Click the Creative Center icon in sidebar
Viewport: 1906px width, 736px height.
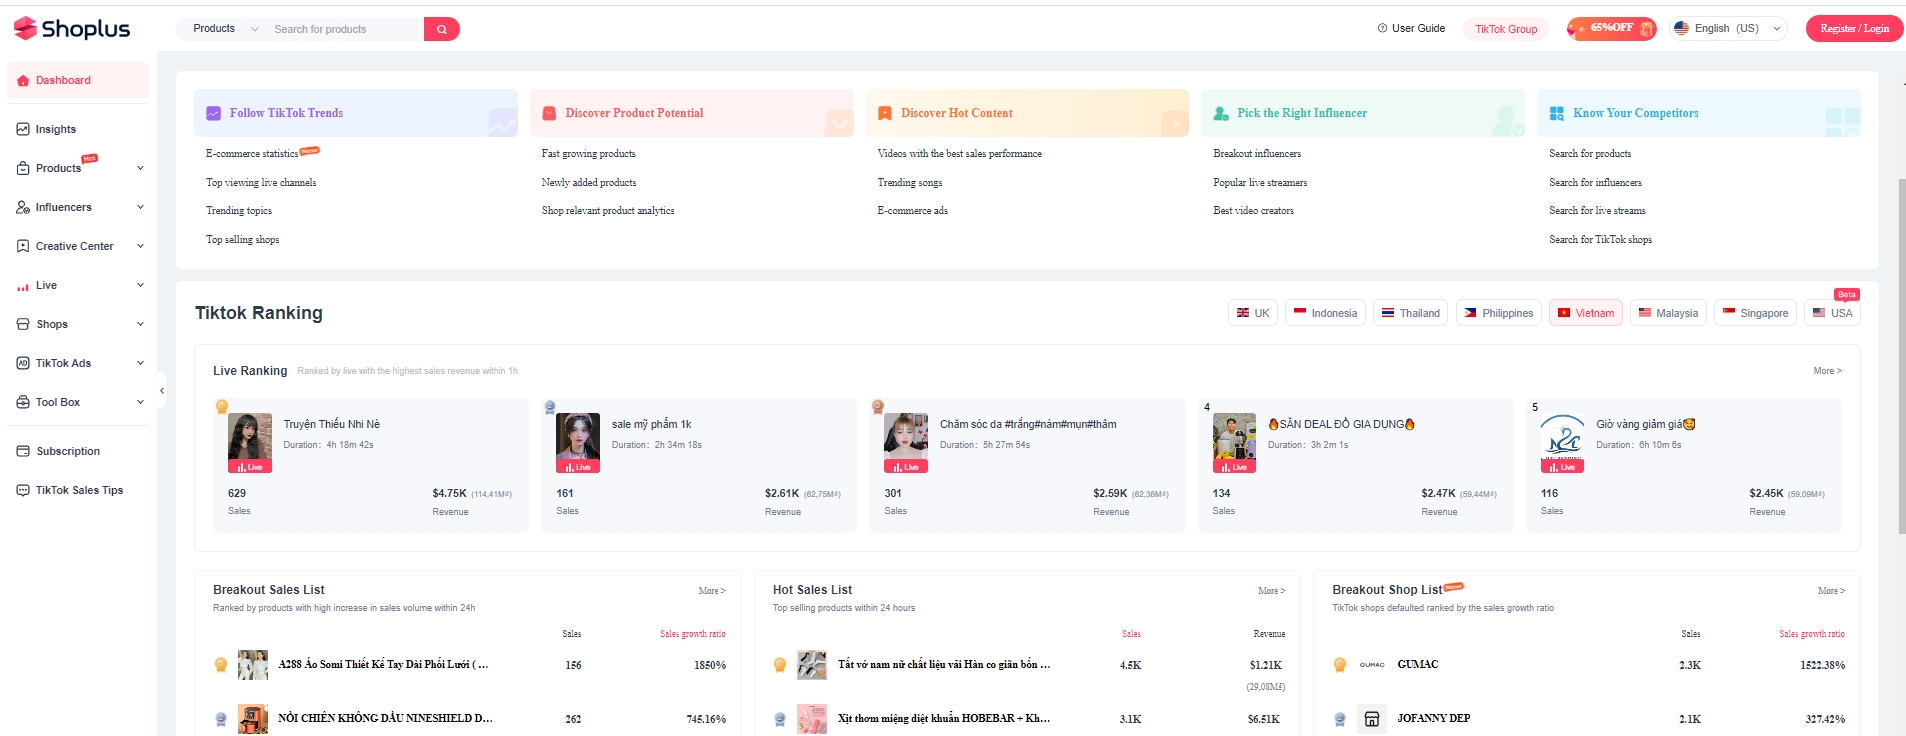click(x=23, y=246)
